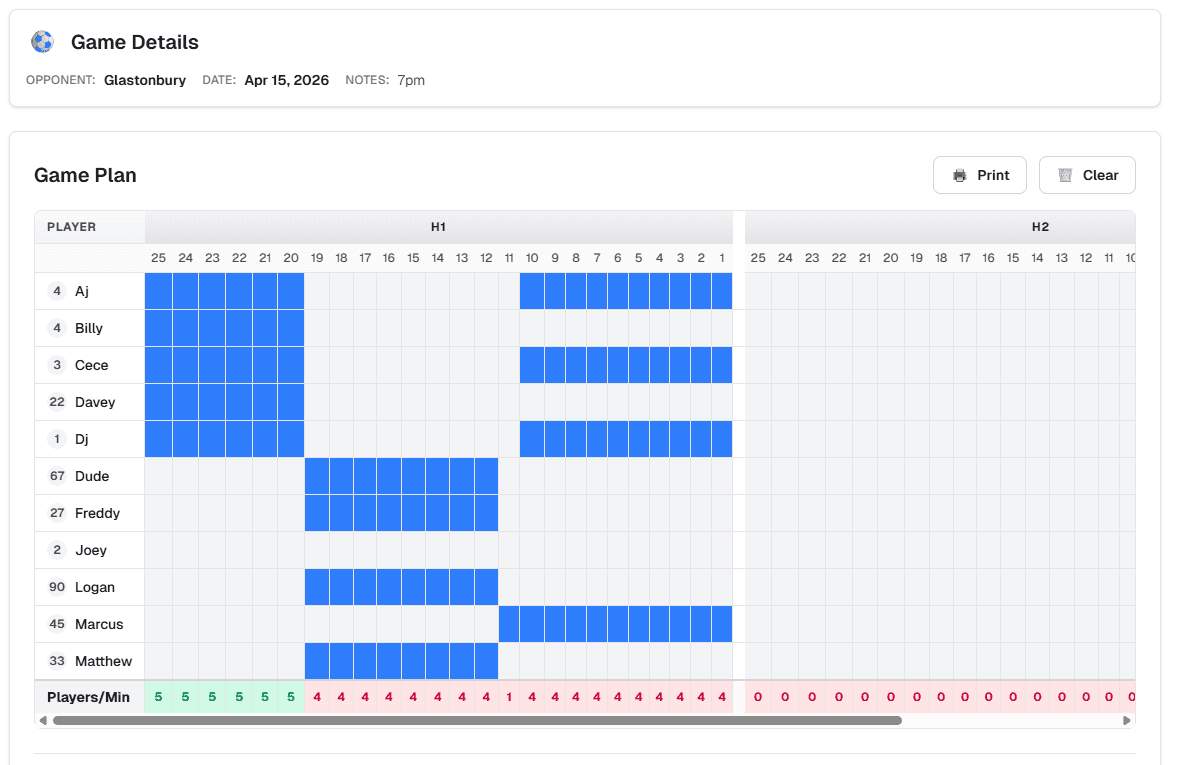Click the Players/Min green count for minute 25
The width and height of the screenshot is (1177, 765).
pyautogui.click(x=158, y=697)
